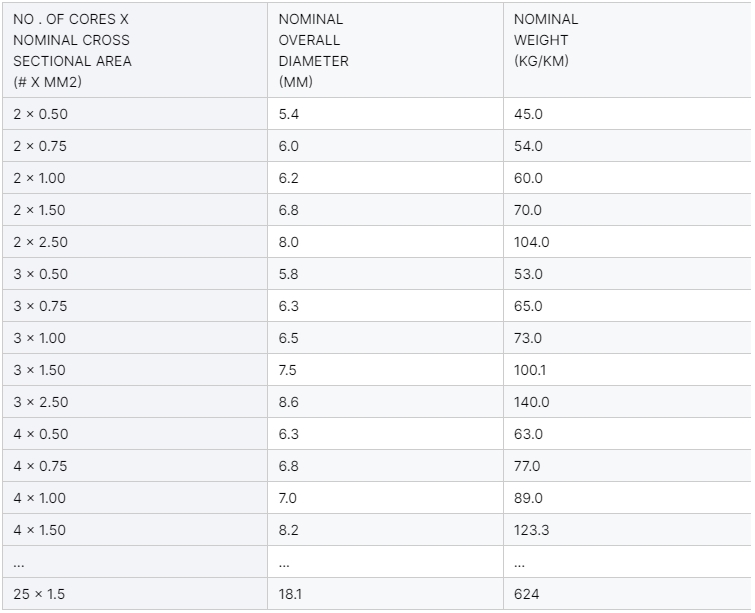Select the 3 × 0.50 row label
The height and width of the screenshot is (613, 755).
[41, 274]
